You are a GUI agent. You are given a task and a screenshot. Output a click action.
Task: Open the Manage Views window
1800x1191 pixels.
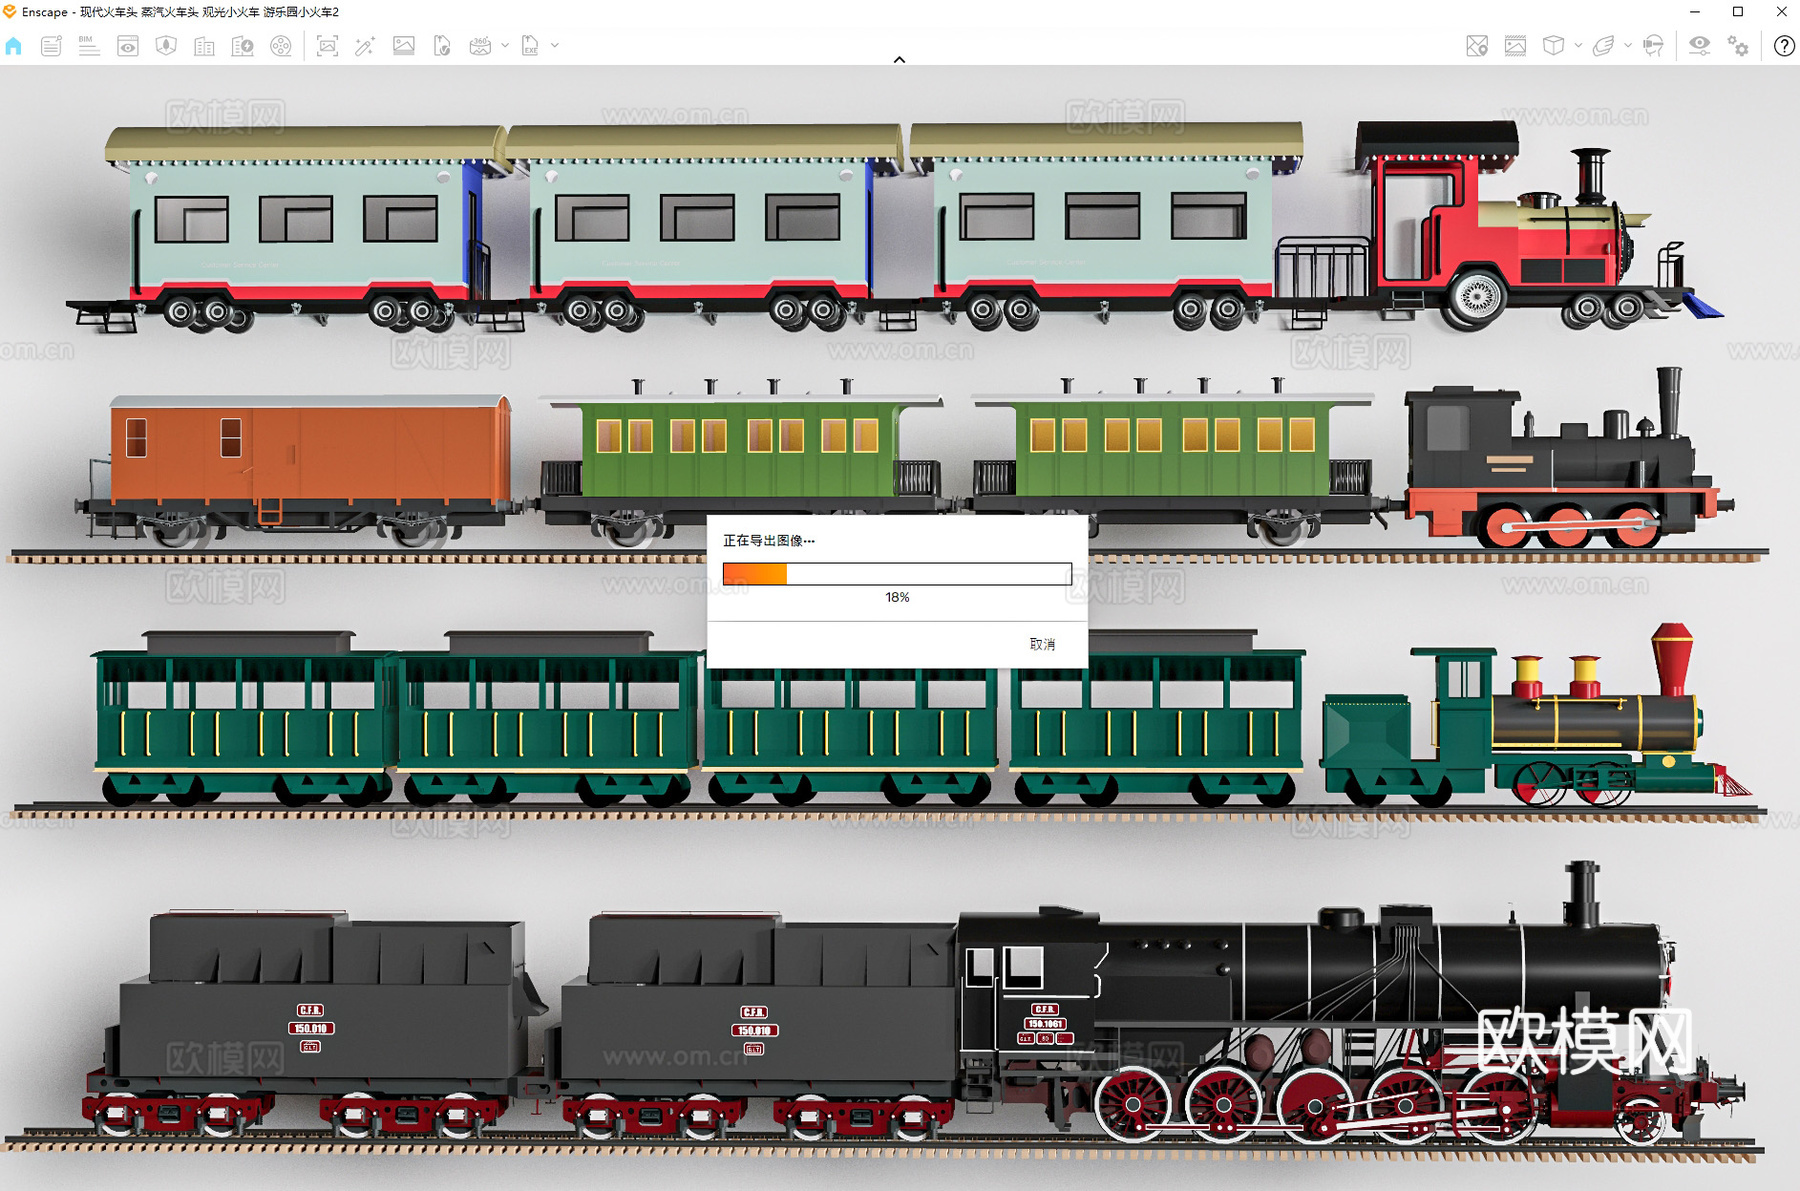(128, 46)
